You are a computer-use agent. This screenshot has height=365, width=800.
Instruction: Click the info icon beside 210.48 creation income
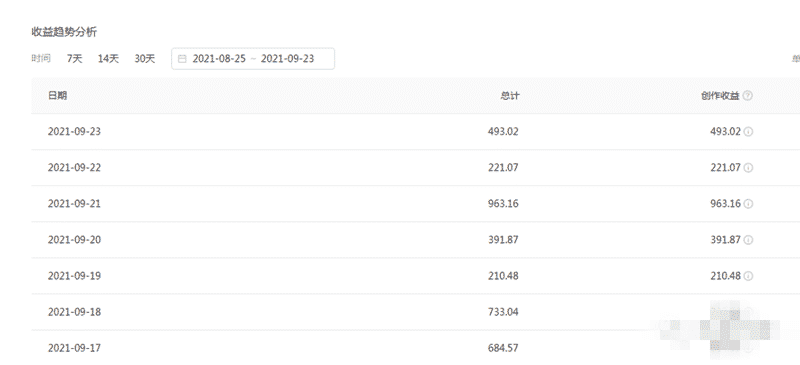click(x=748, y=276)
